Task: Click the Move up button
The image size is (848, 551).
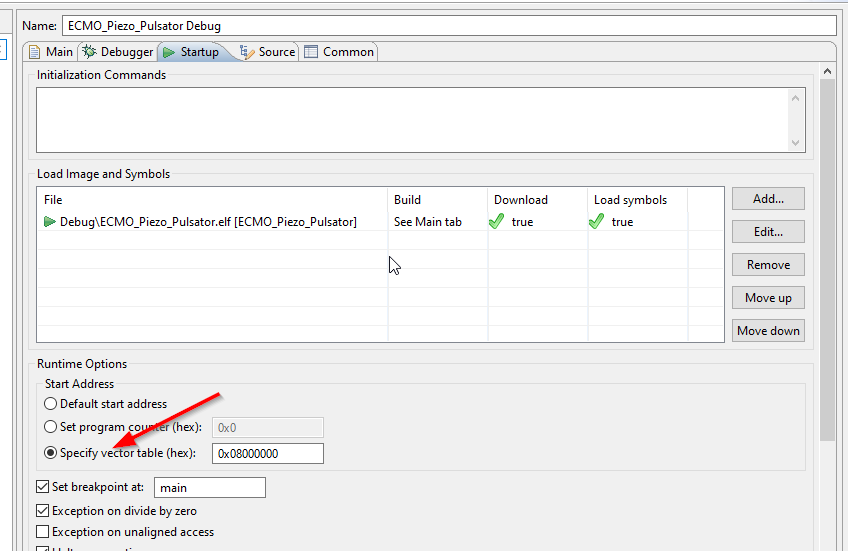Action: click(x=768, y=298)
